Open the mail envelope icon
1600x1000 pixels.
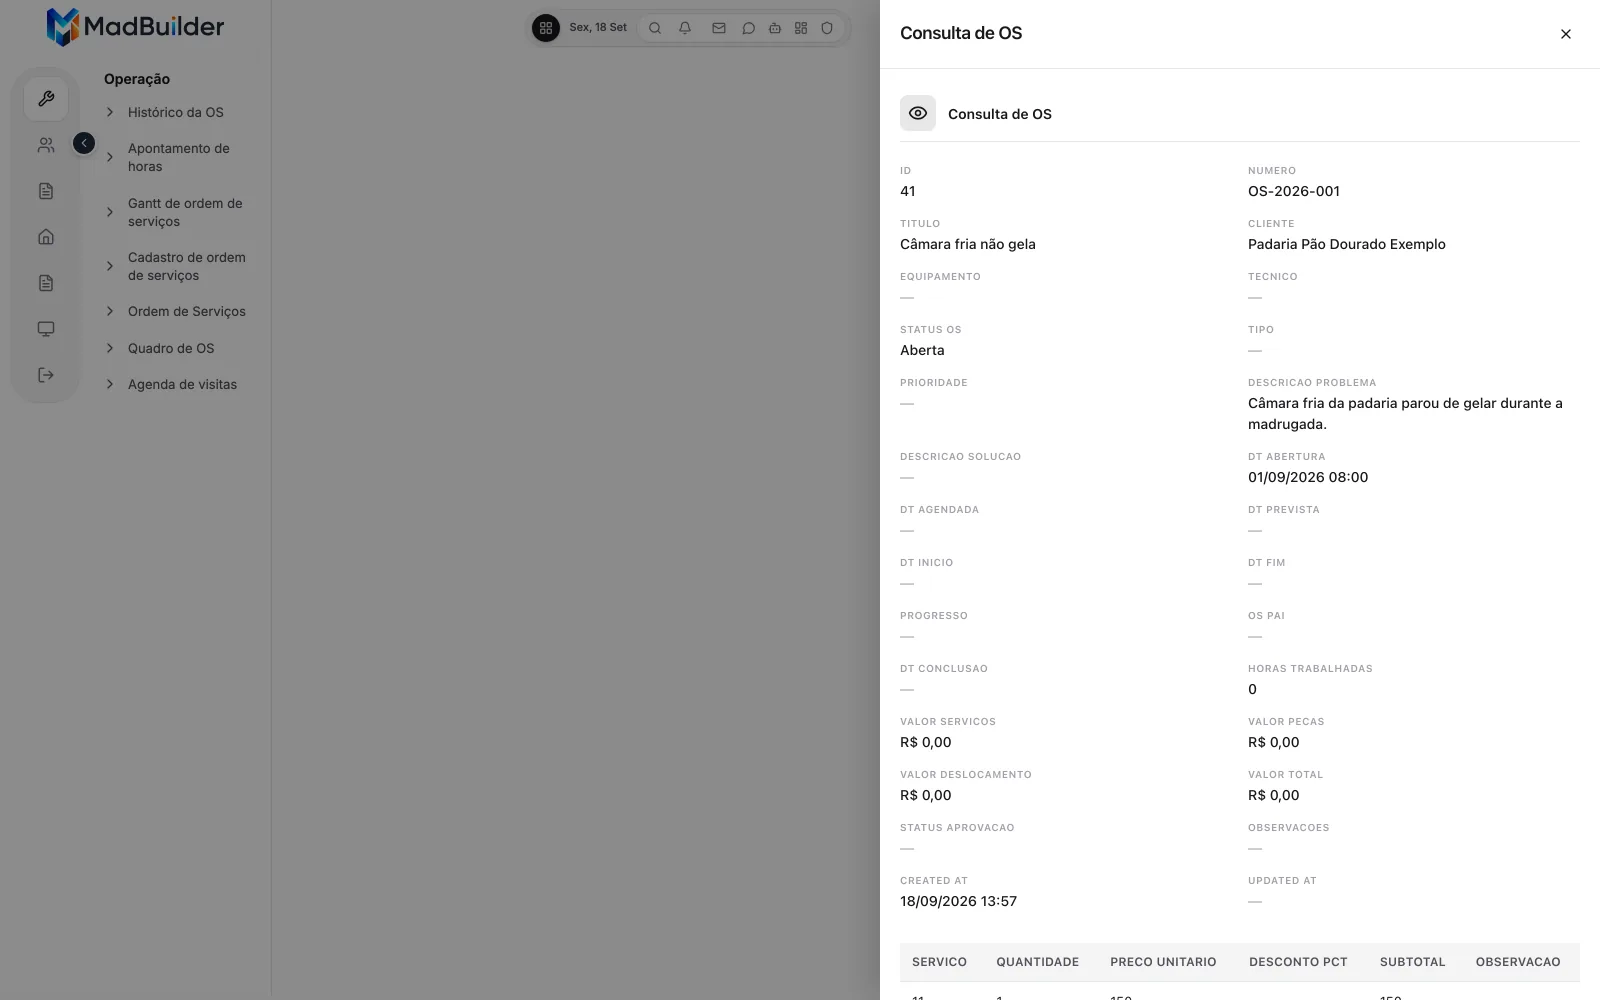click(x=719, y=28)
